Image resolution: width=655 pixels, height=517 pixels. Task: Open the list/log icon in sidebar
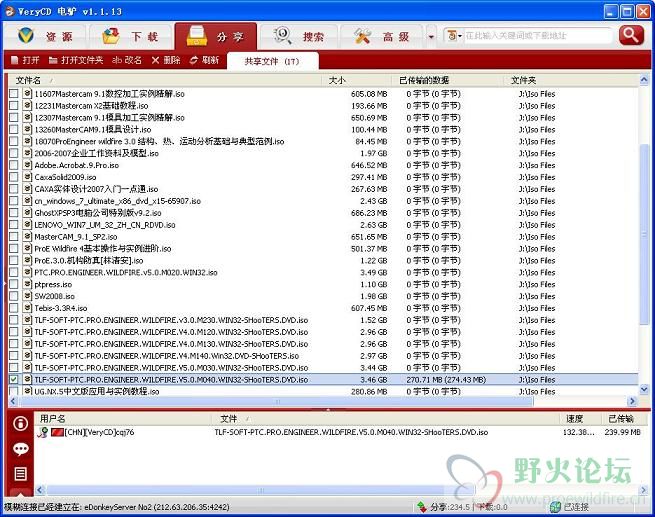[x=20, y=474]
